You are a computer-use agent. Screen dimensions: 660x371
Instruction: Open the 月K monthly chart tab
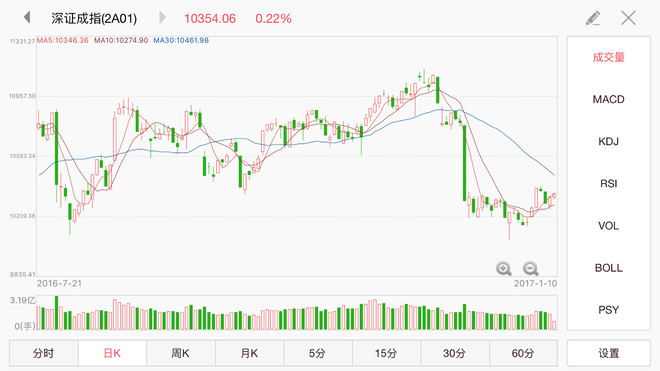pyautogui.click(x=250, y=353)
